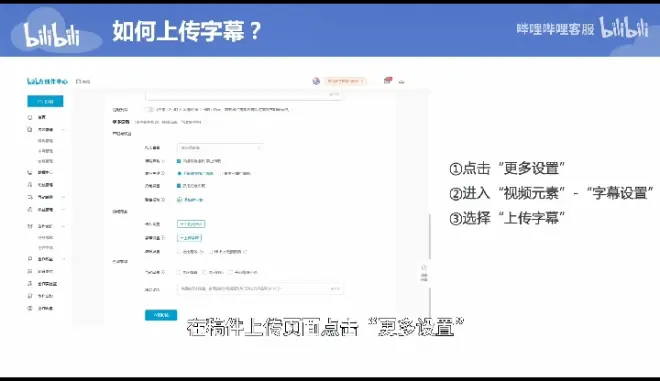Image resolution: width=660 pixels, height=381 pixels.
Task: Click the orange notice pill in top bar
Action: [x=345, y=81]
